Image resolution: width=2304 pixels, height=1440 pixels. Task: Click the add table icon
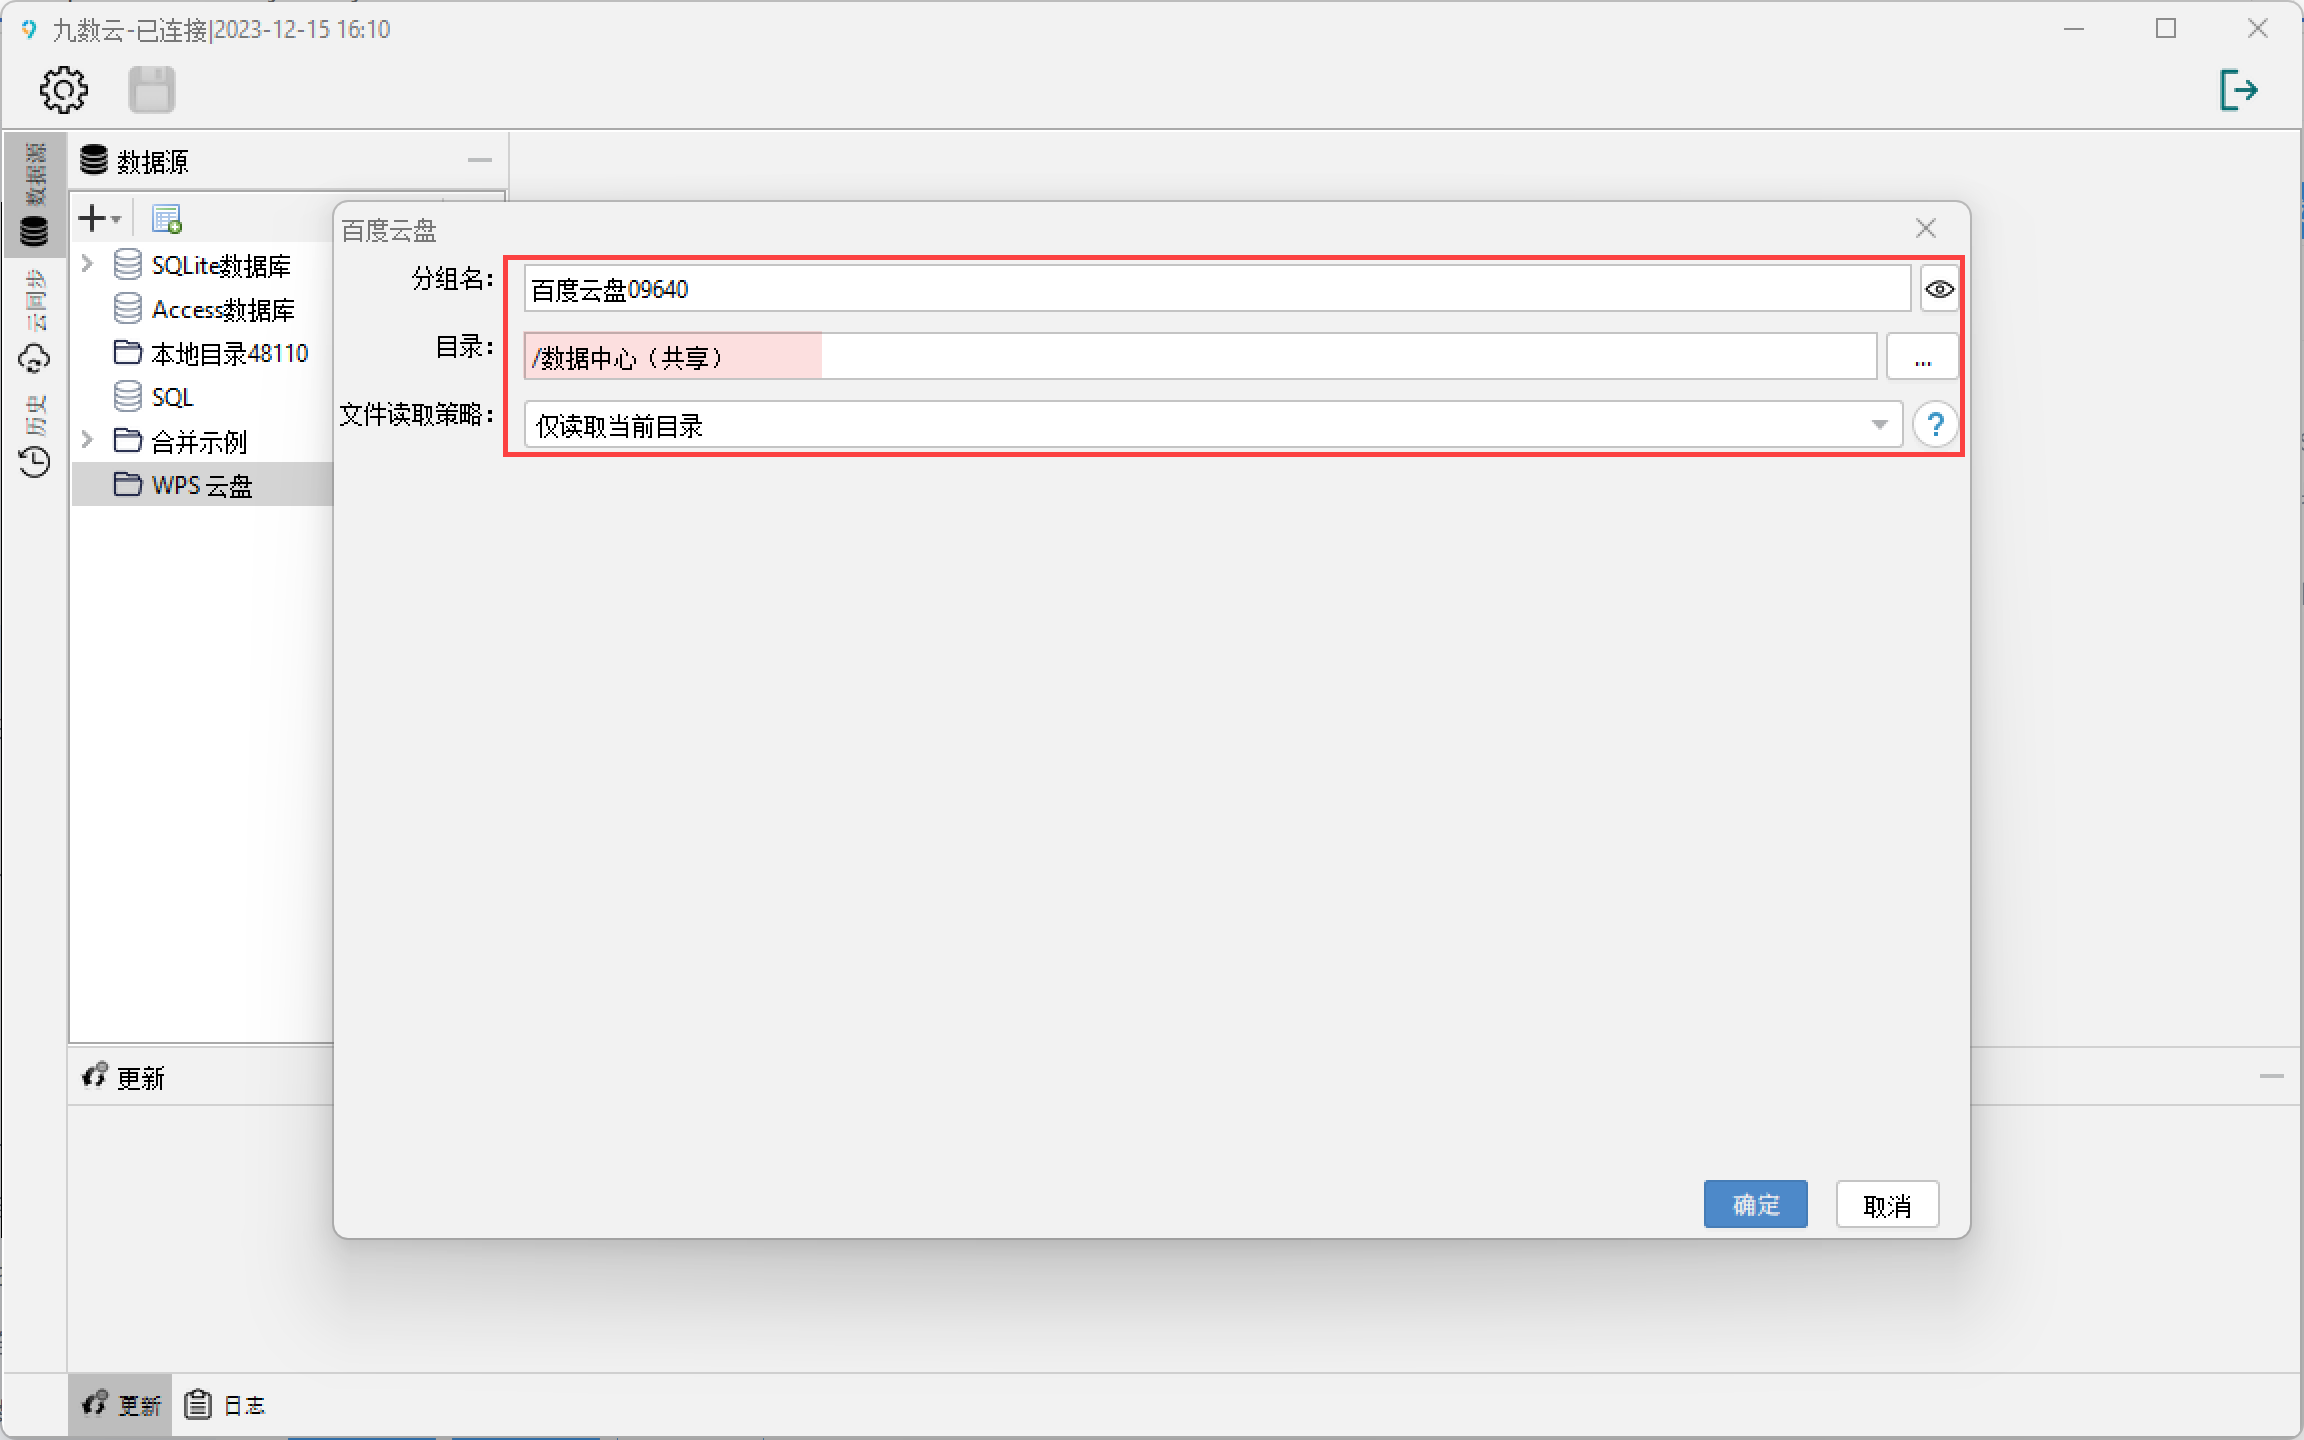(166, 218)
